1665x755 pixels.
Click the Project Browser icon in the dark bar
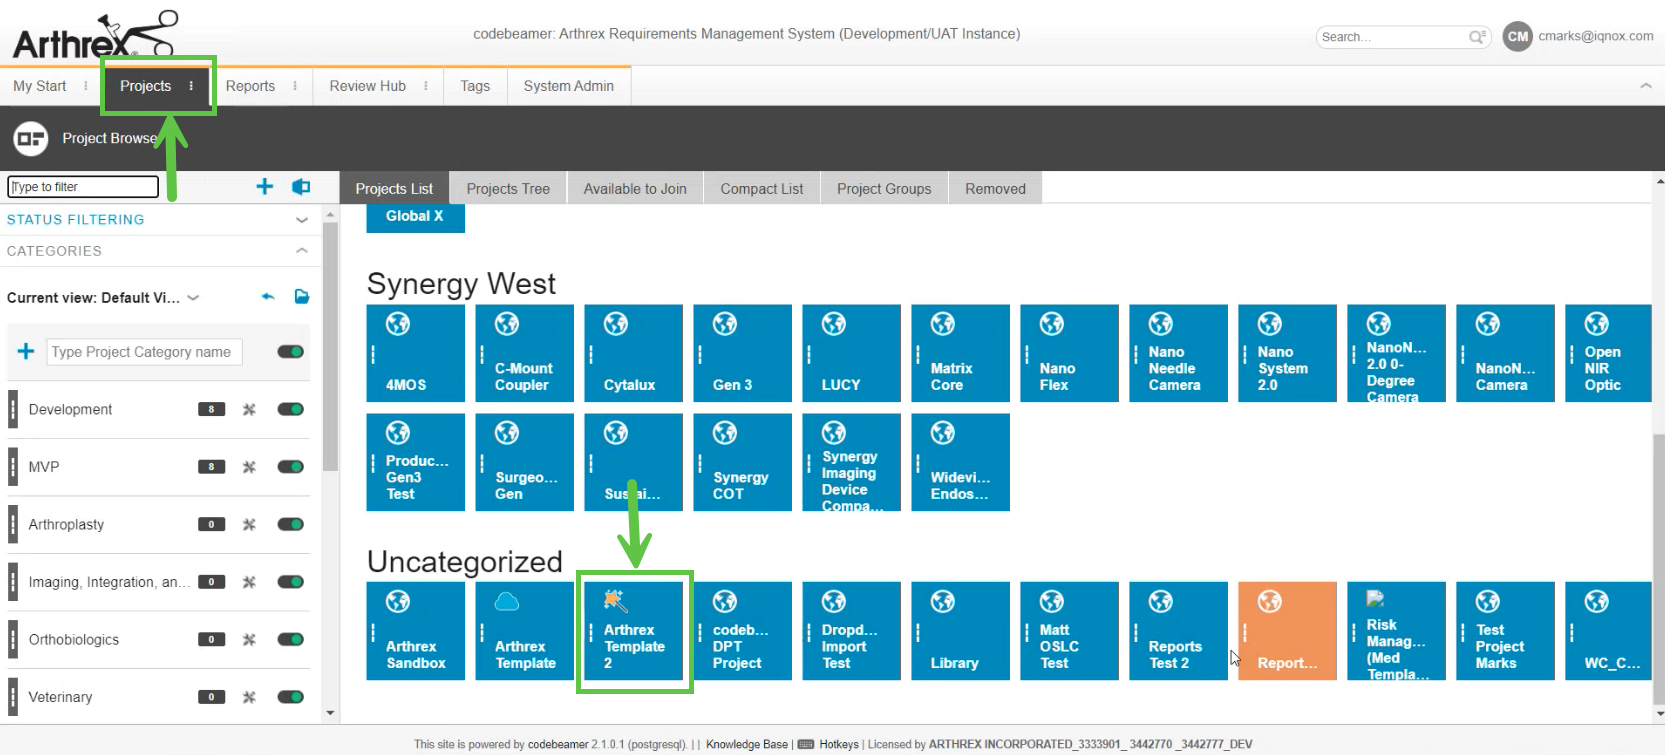point(31,138)
